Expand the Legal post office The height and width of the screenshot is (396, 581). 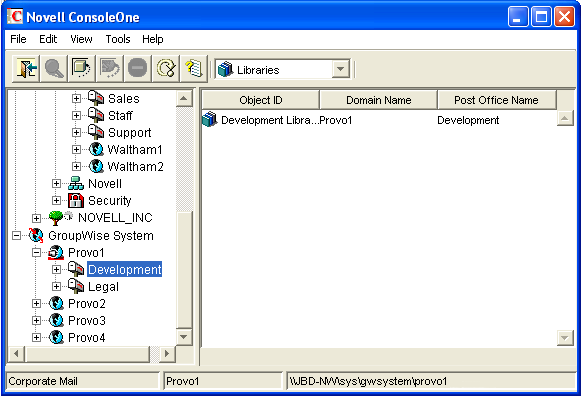pos(56,287)
